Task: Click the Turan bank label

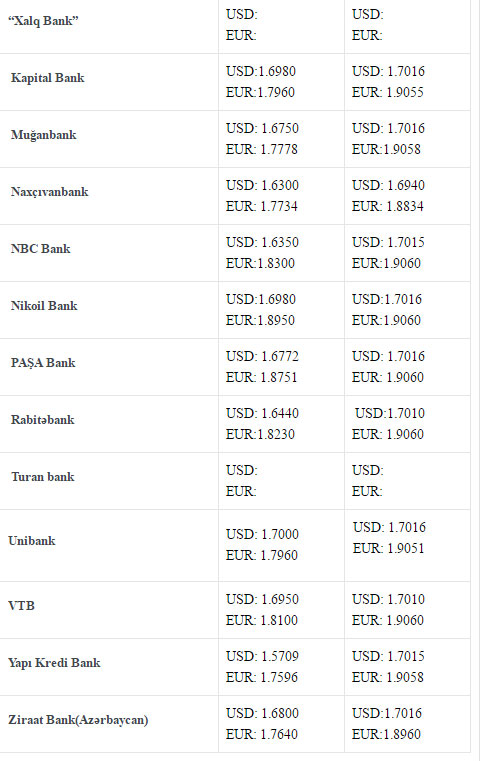Action: (43, 477)
